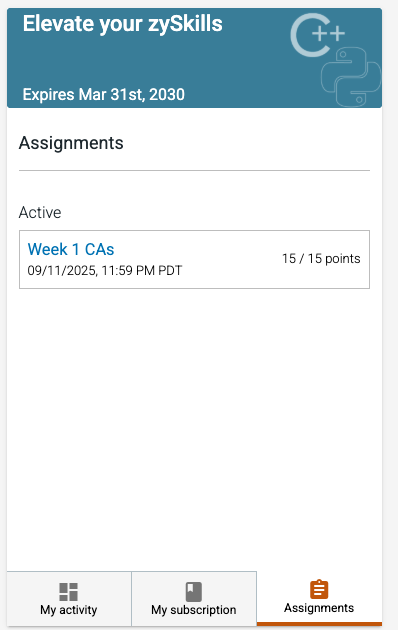The image size is (398, 630).
Task: Click the My activity dashboard icon
Action: pos(68,591)
